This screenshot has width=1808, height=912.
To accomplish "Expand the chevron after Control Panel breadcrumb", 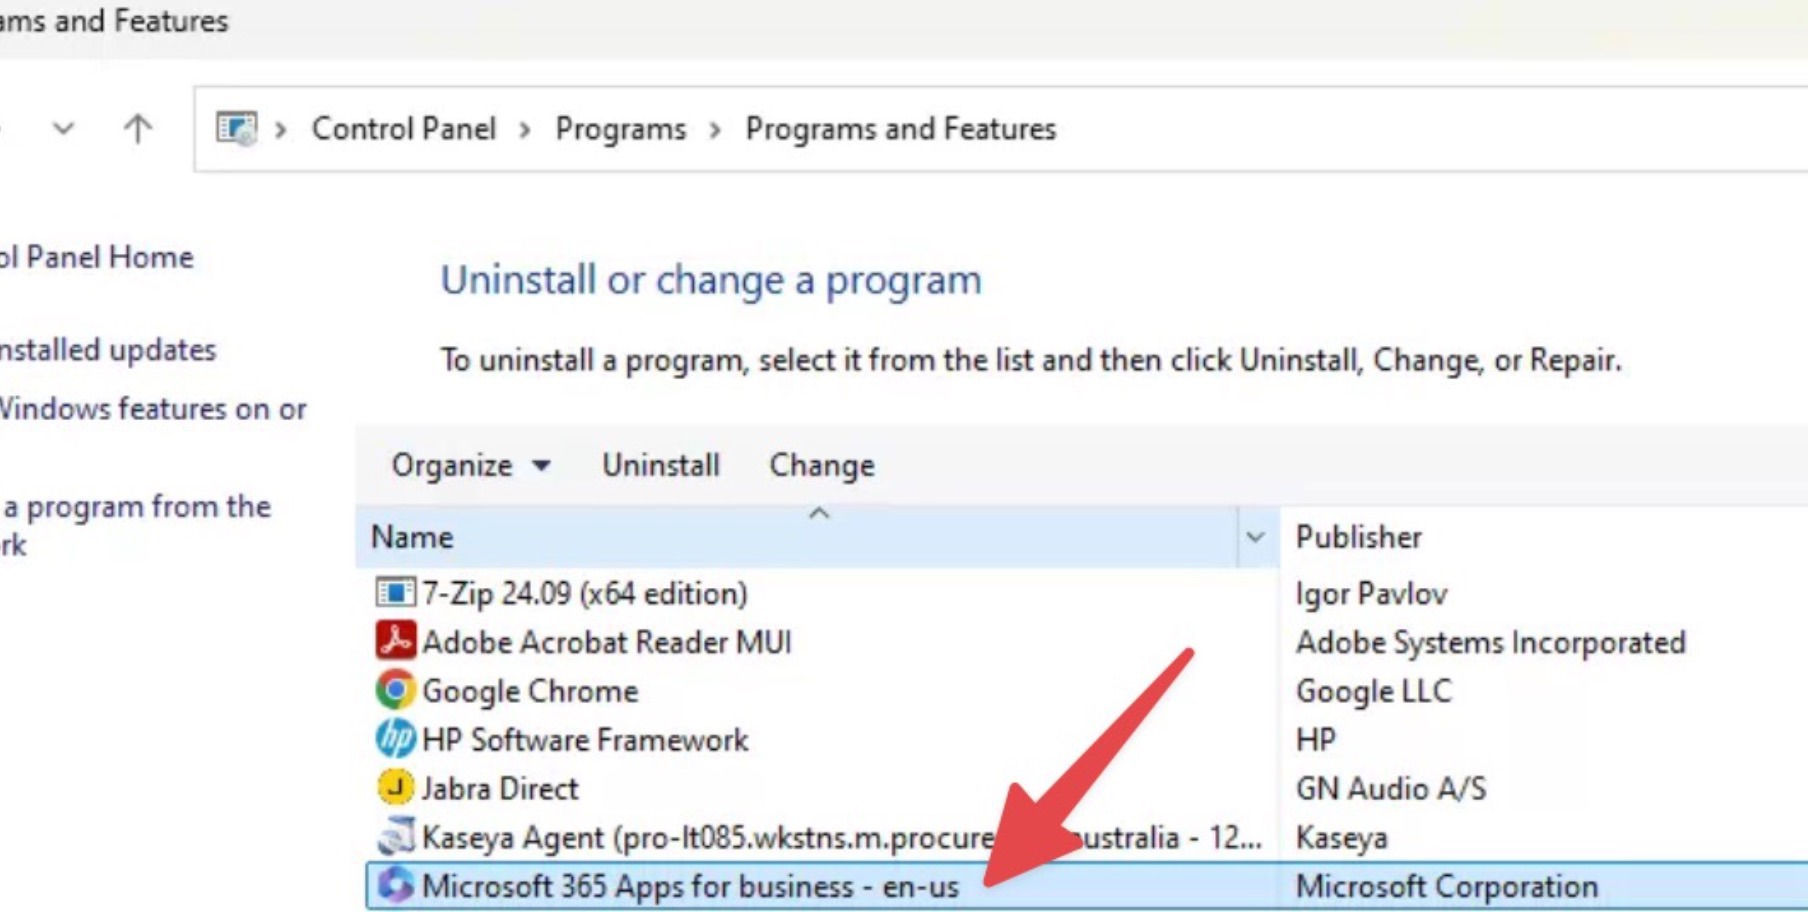I will point(525,130).
